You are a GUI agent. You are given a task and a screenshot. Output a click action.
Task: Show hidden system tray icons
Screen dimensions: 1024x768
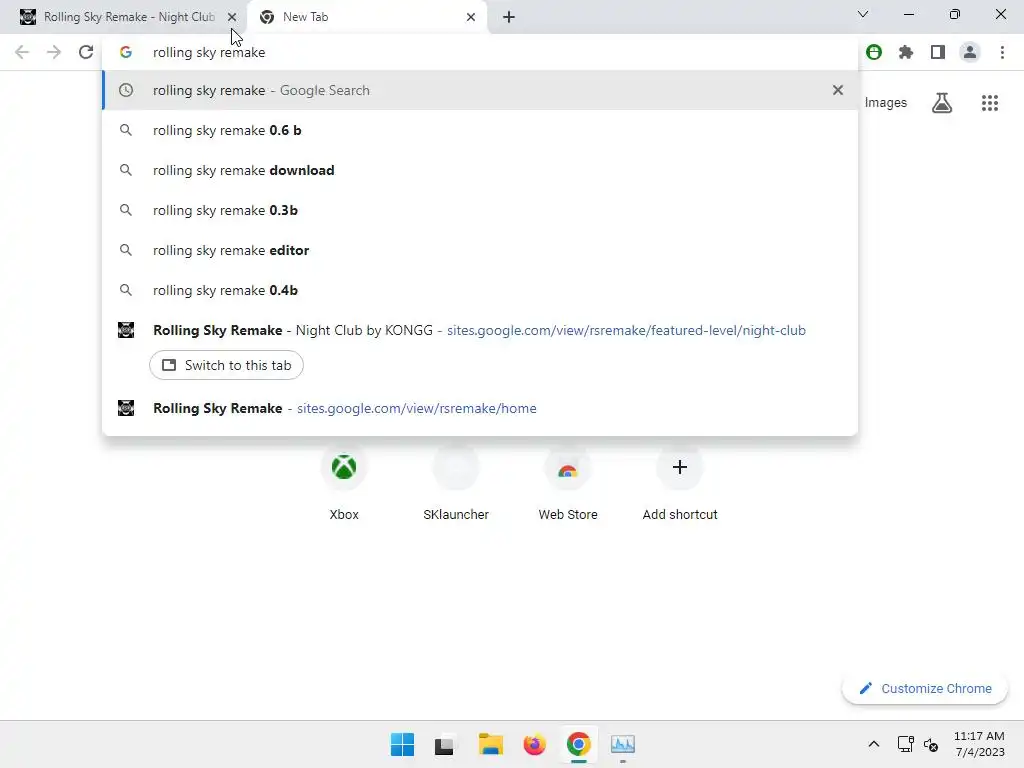click(x=874, y=744)
